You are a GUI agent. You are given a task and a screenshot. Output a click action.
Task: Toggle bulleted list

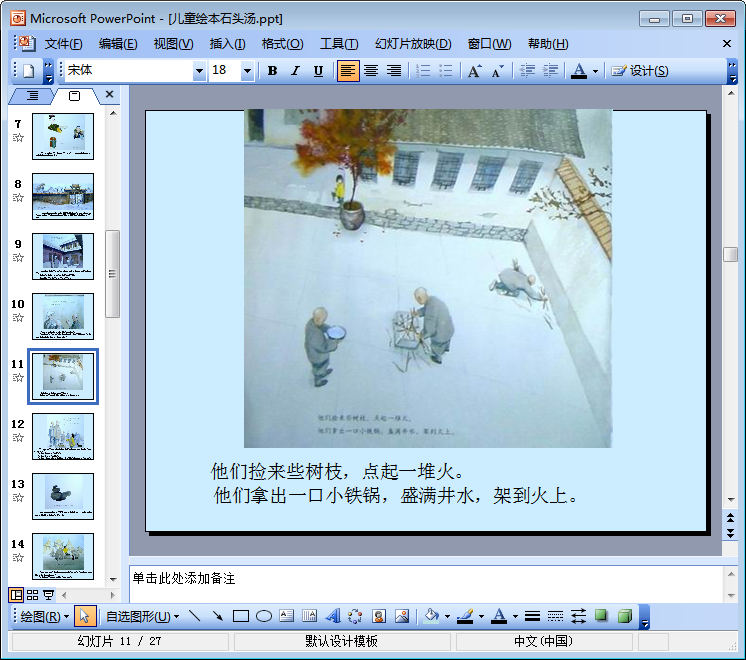(446, 71)
